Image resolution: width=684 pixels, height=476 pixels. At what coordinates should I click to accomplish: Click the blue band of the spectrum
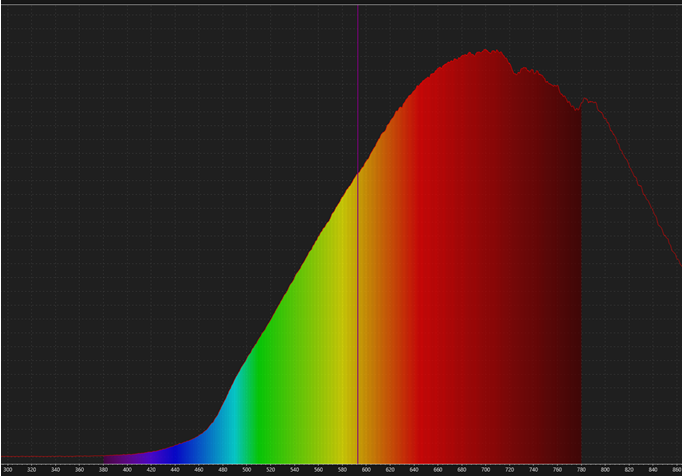(x=185, y=448)
